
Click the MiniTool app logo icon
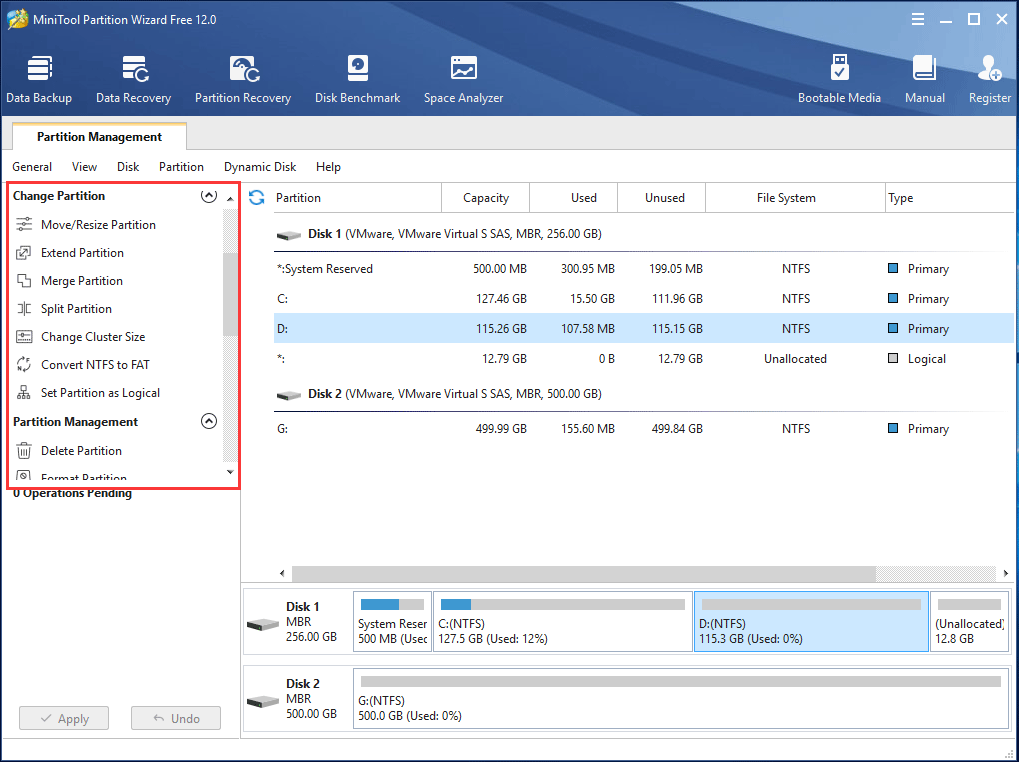tap(17, 19)
